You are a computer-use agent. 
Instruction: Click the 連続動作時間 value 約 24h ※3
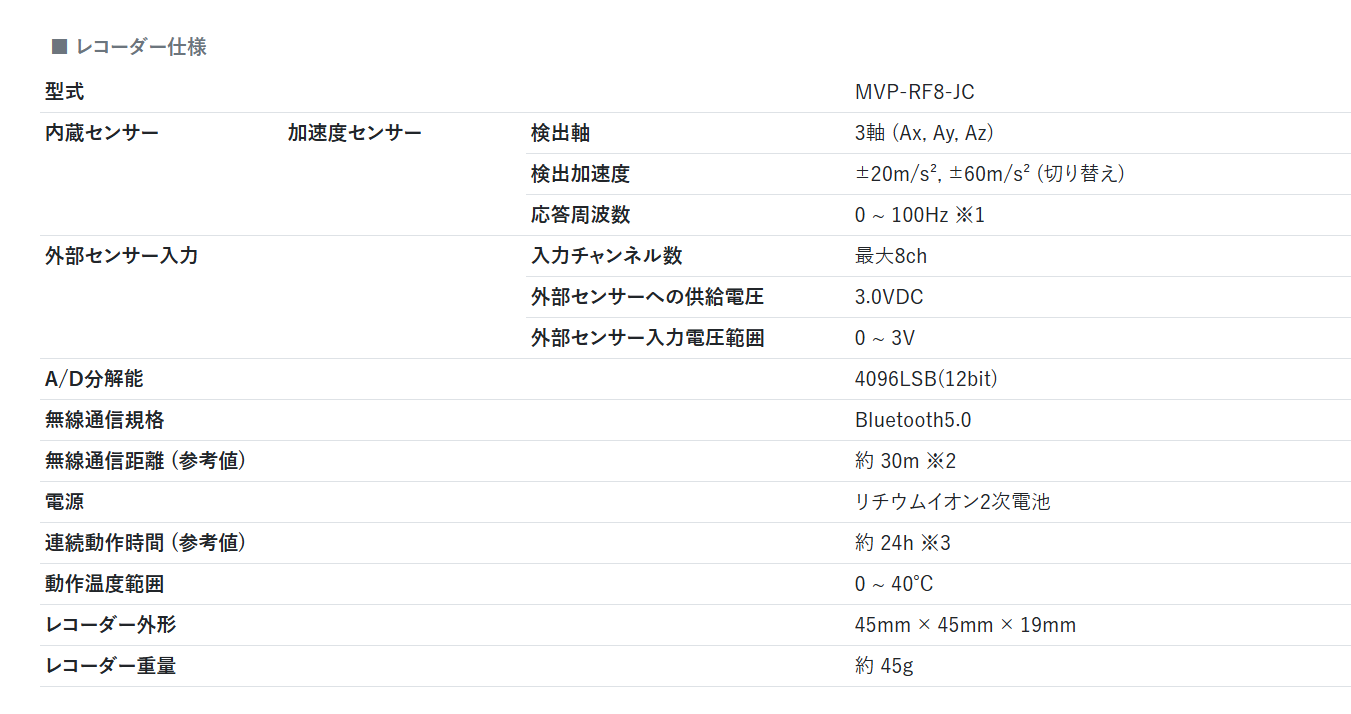pyautogui.click(x=902, y=543)
